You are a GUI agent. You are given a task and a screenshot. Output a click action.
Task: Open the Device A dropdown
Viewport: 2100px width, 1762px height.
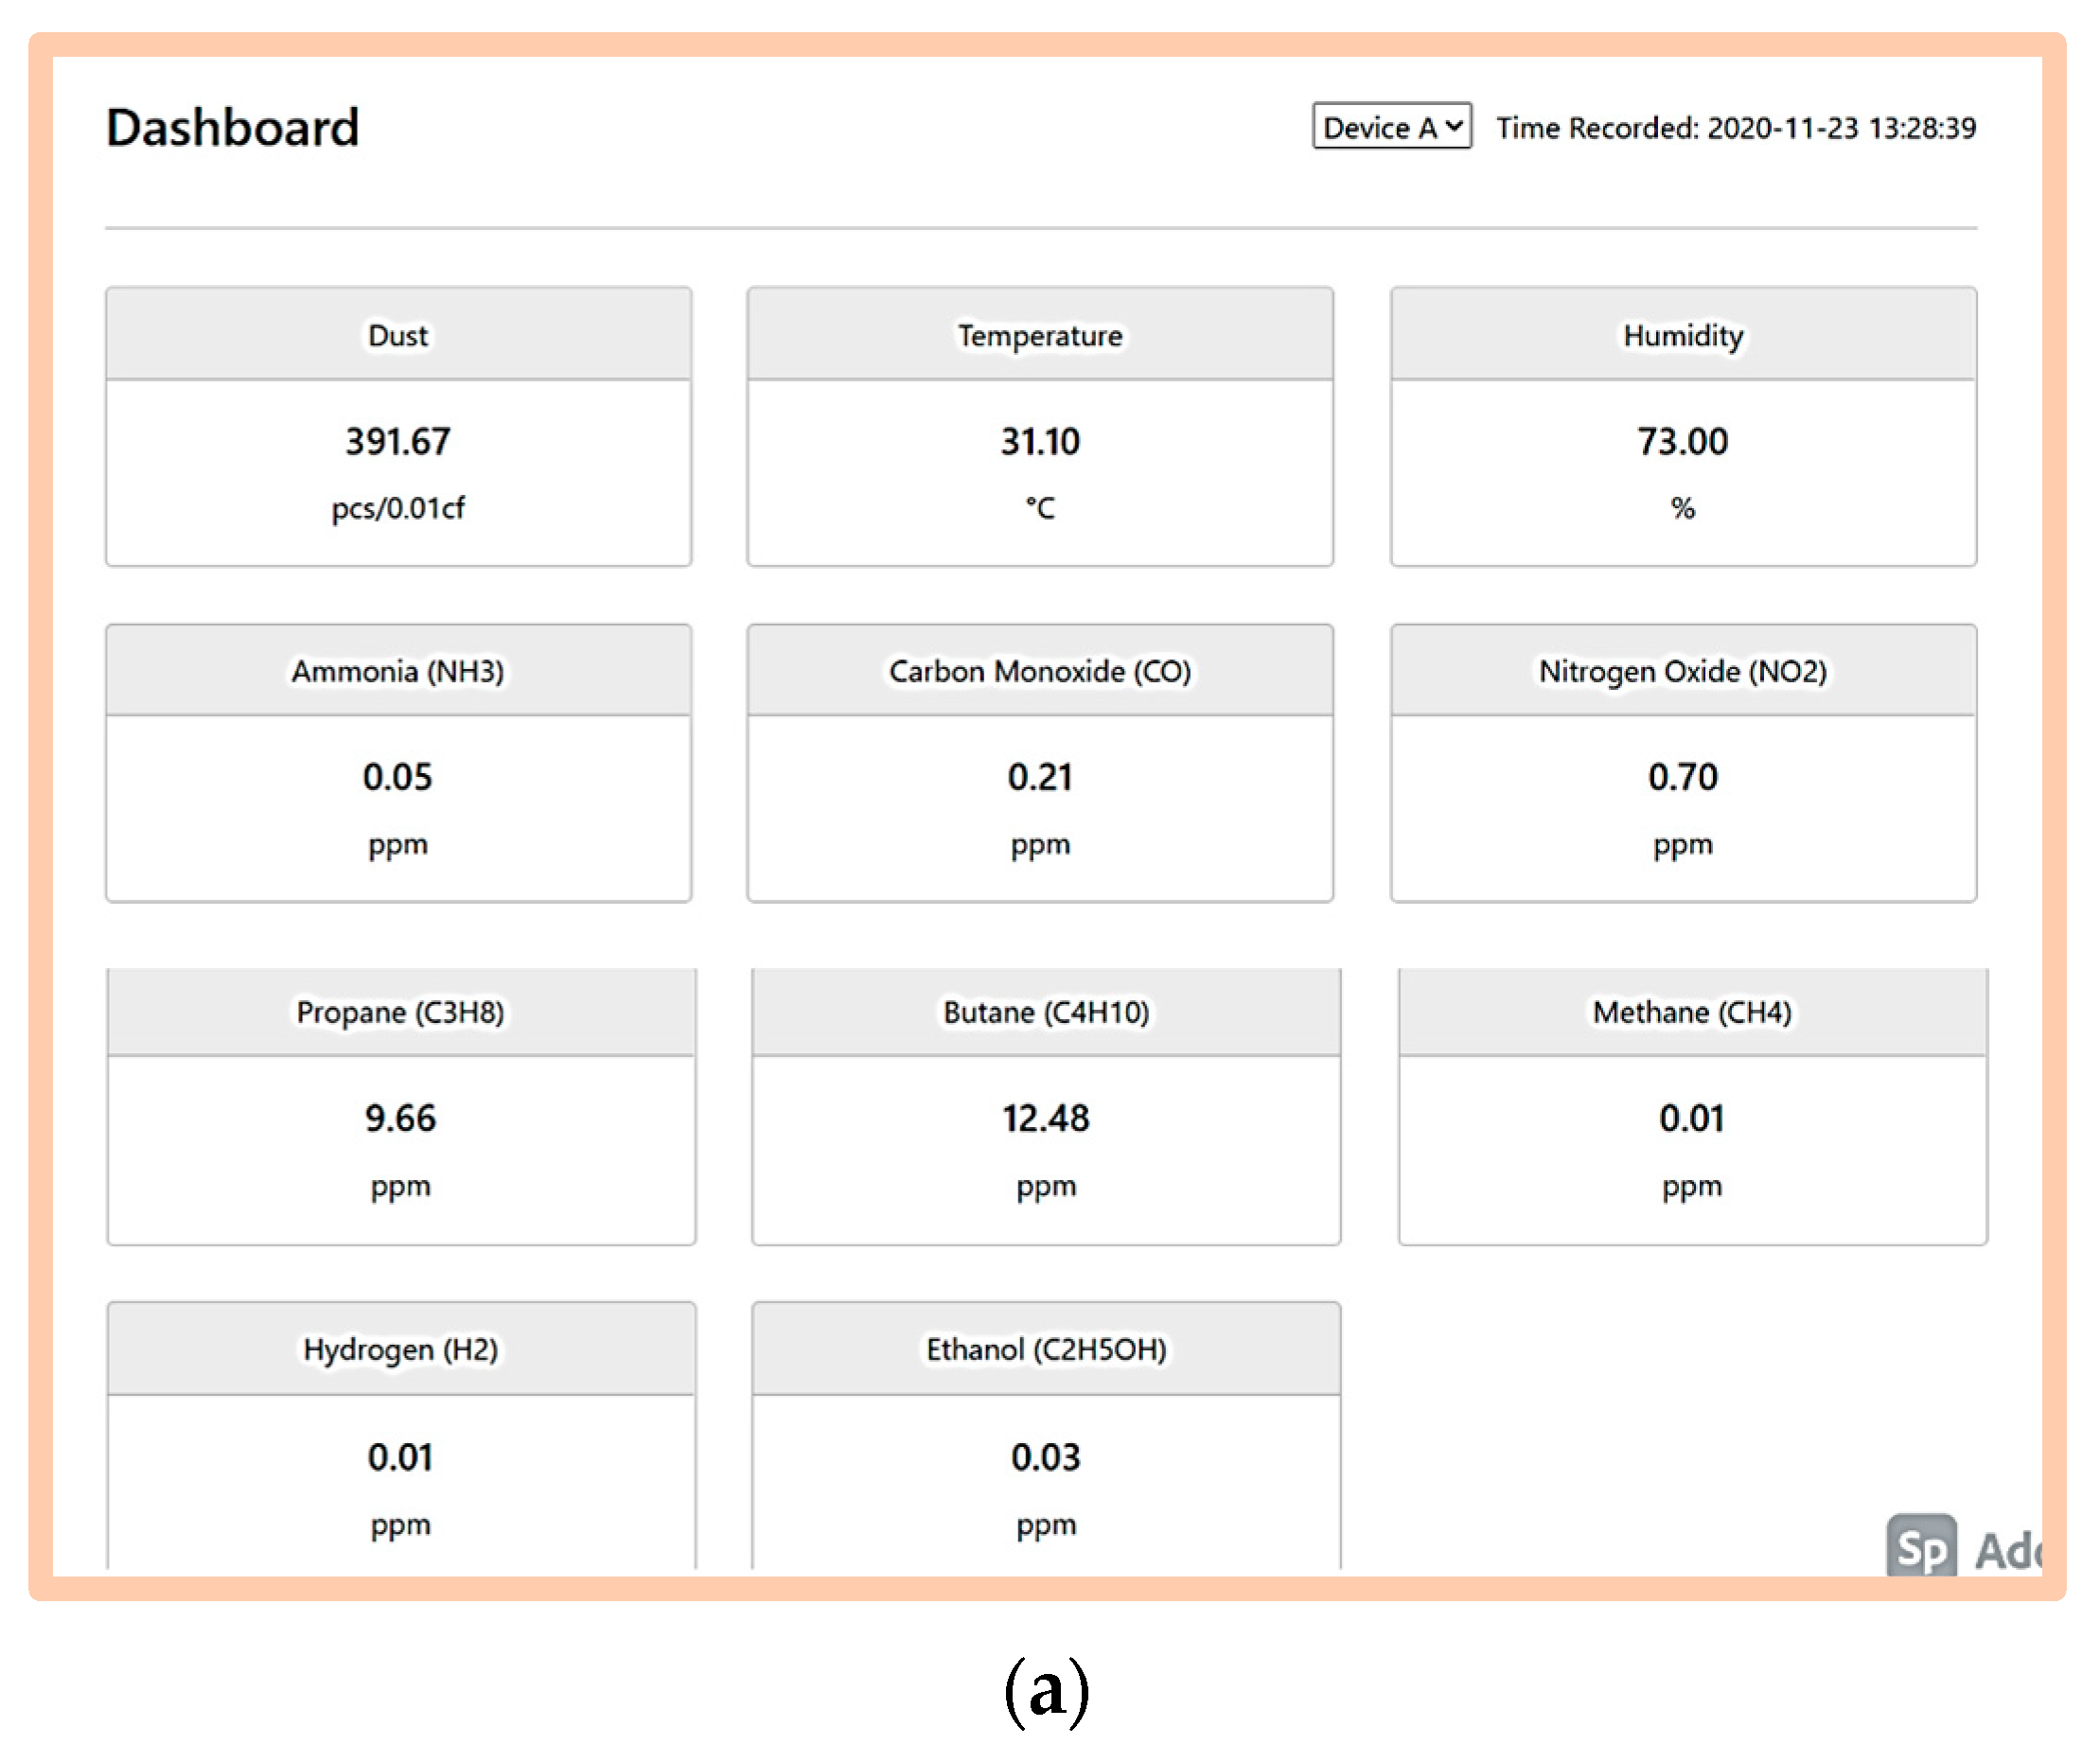[x=1391, y=127]
